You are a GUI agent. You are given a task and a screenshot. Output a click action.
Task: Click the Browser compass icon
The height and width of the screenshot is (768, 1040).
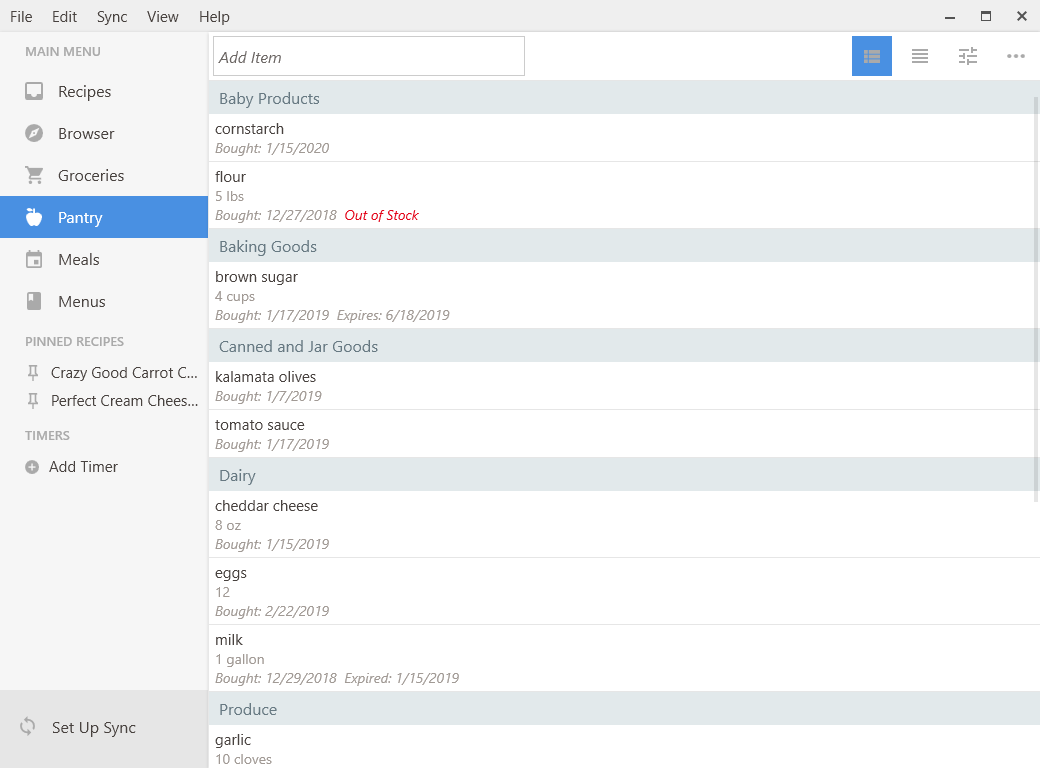34,133
